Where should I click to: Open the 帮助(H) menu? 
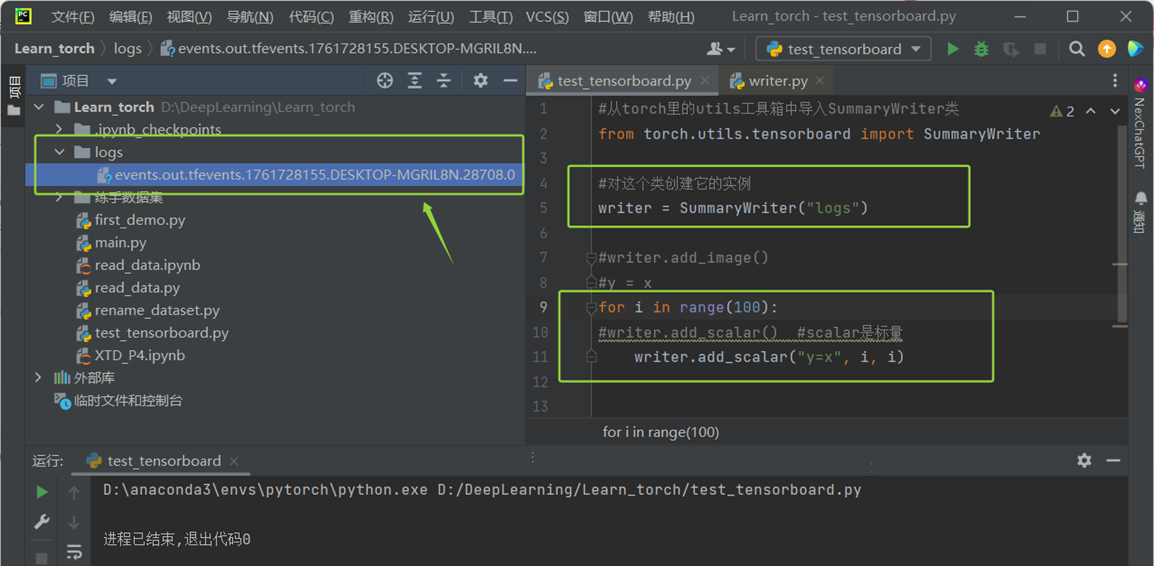(x=670, y=17)
